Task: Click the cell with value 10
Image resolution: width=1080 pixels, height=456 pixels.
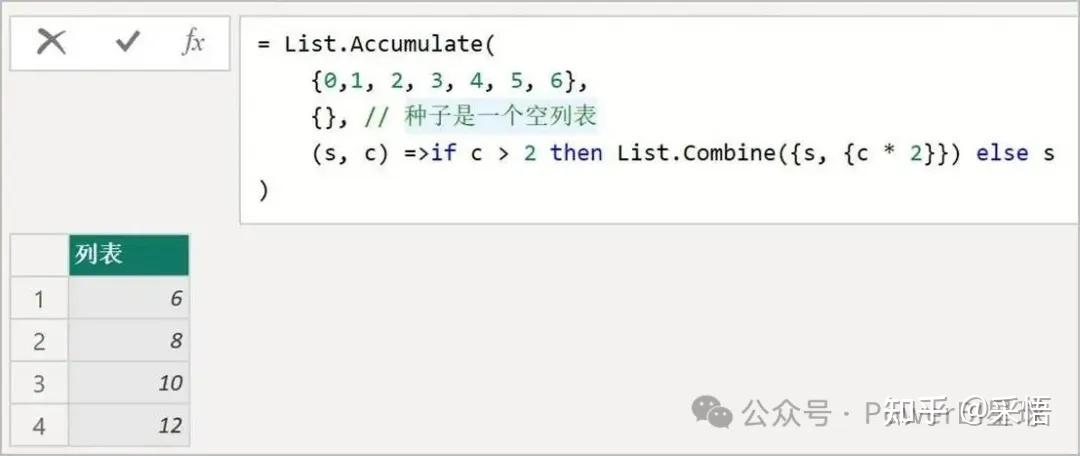Action: click(x=128, y=383)
